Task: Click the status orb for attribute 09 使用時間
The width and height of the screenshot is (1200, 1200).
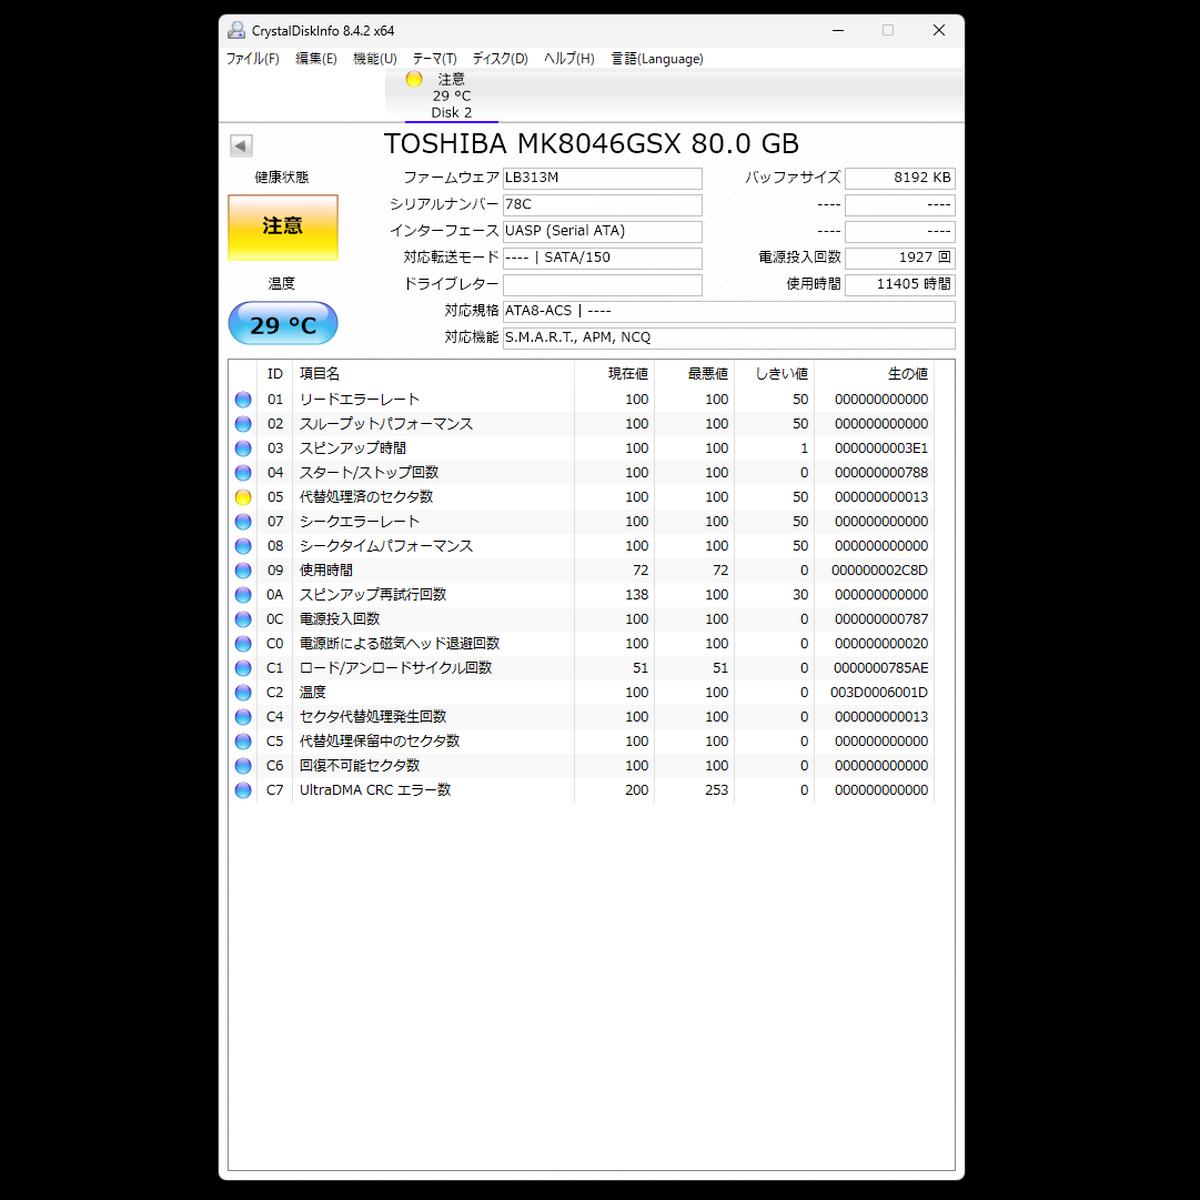Action: (243, 570)
